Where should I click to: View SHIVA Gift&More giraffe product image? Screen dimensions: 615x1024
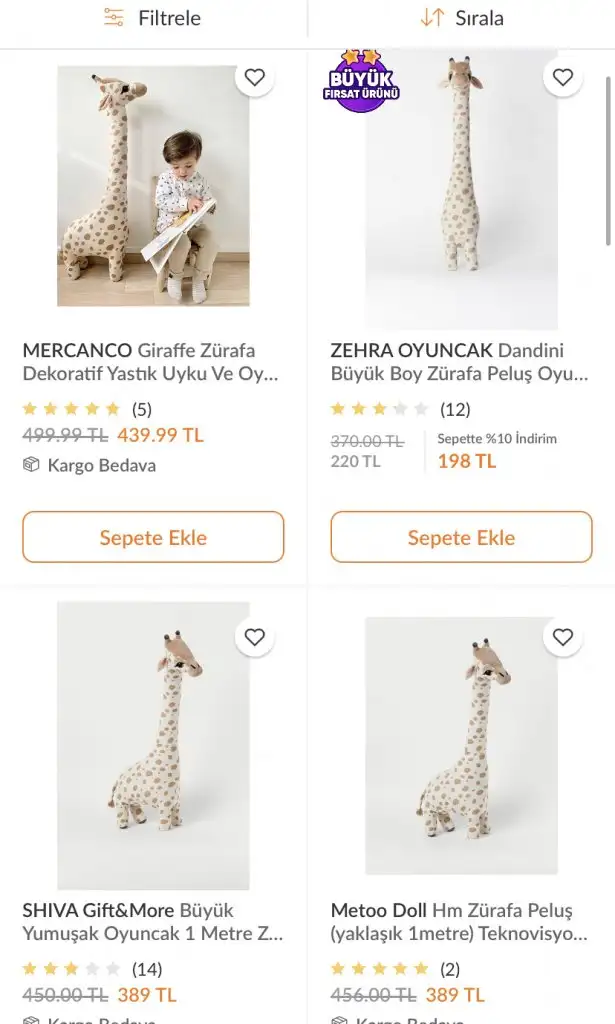click(153, 745)
